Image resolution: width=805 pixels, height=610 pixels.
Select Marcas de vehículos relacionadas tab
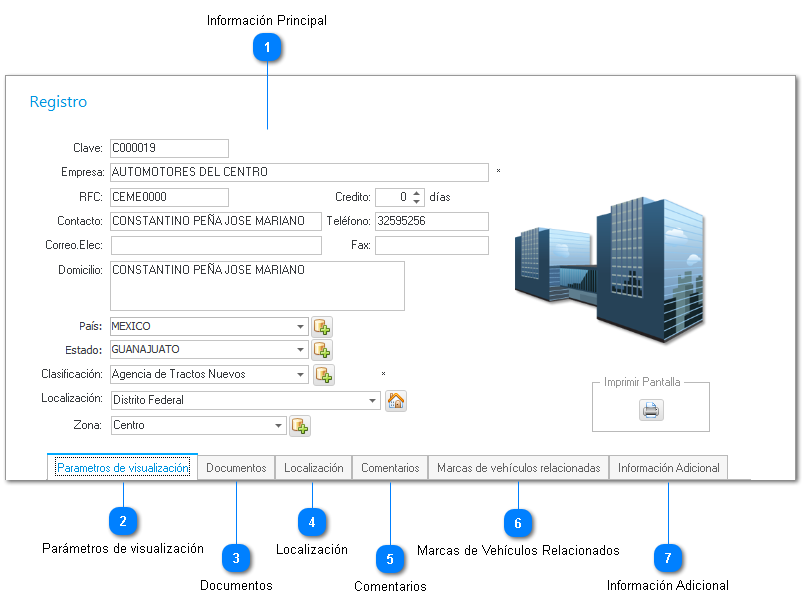pos(518,468)
